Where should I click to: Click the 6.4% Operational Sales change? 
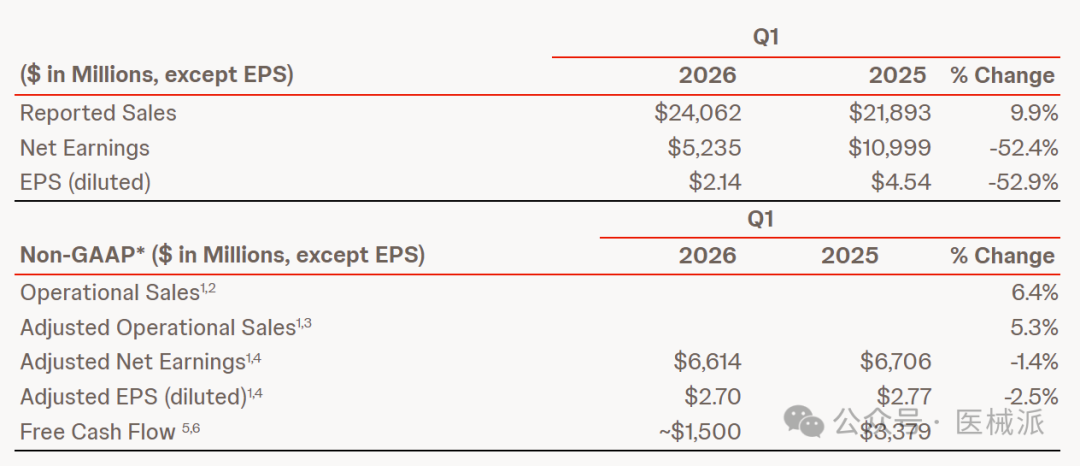click(1035, 293)
